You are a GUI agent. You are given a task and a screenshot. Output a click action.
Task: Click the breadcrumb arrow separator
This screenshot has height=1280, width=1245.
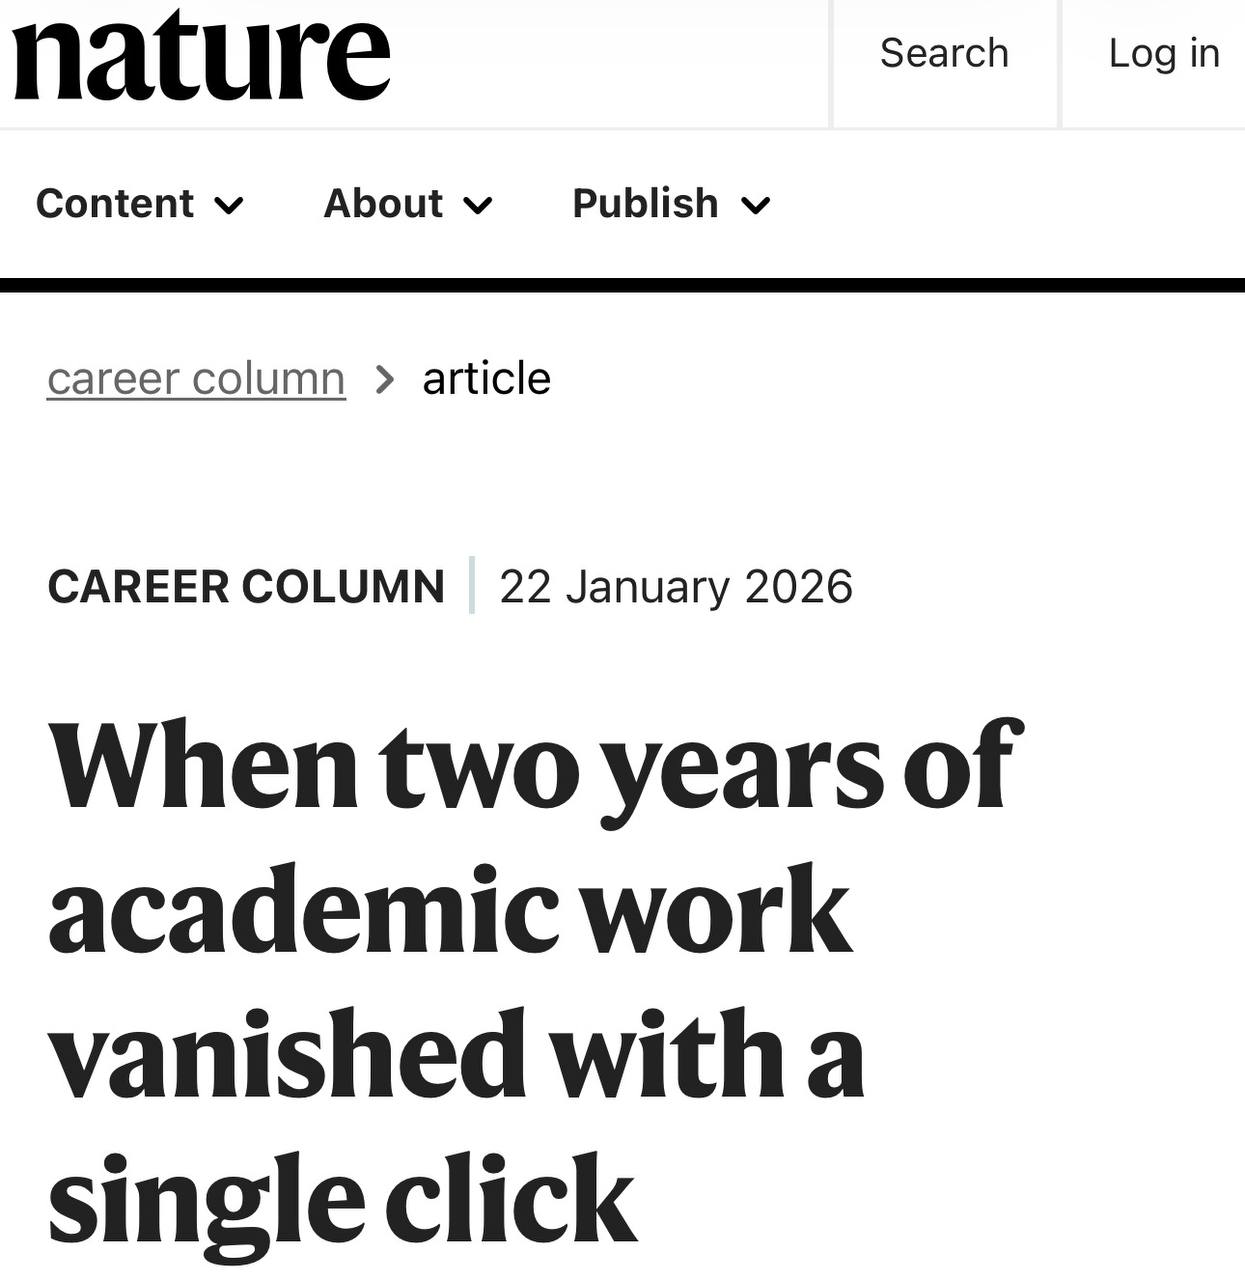pyautogui.click(x=384, y=380)
